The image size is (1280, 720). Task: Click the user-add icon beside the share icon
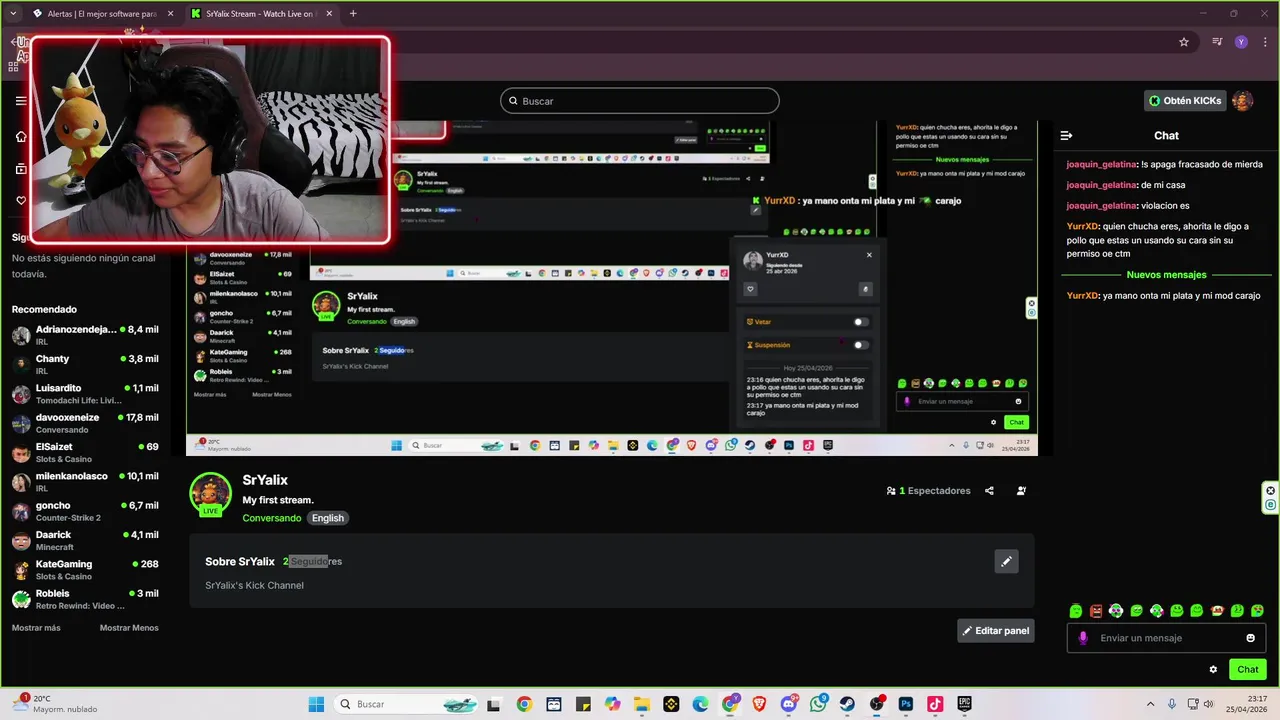pos(1021,491)
